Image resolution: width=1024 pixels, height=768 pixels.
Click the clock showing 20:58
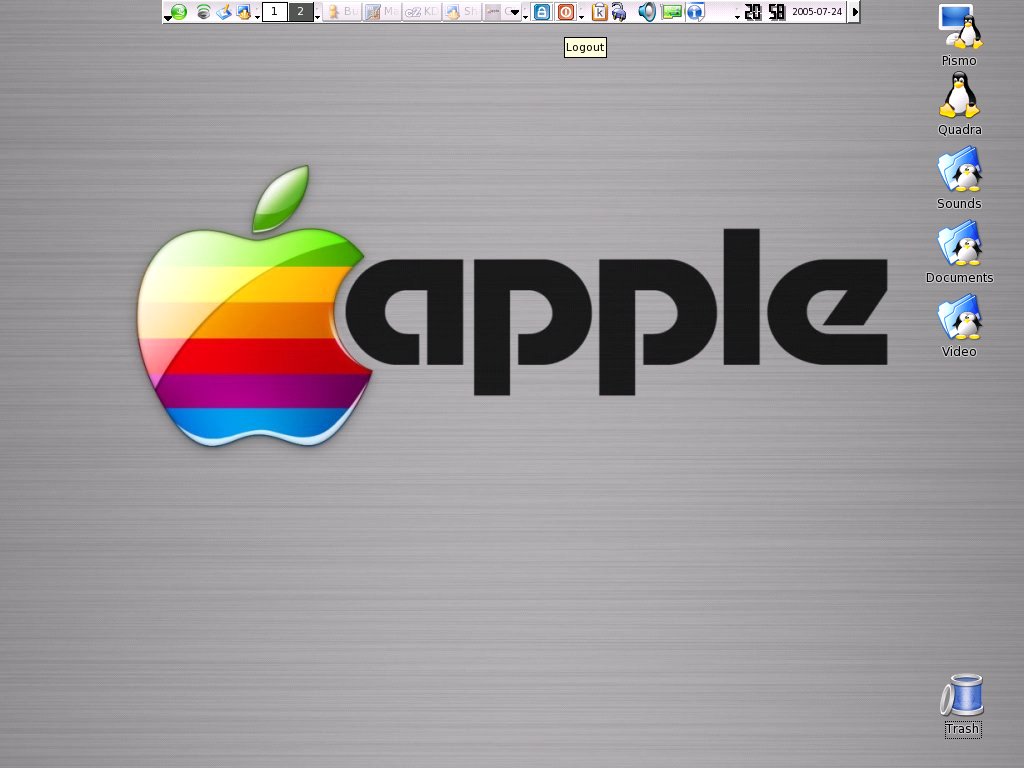coord(765,12)
